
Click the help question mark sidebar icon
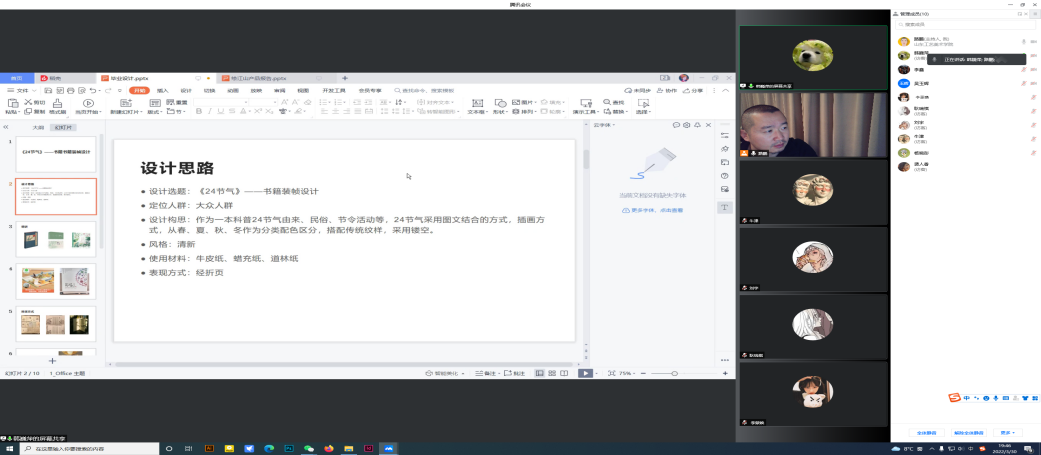point(725,175)
